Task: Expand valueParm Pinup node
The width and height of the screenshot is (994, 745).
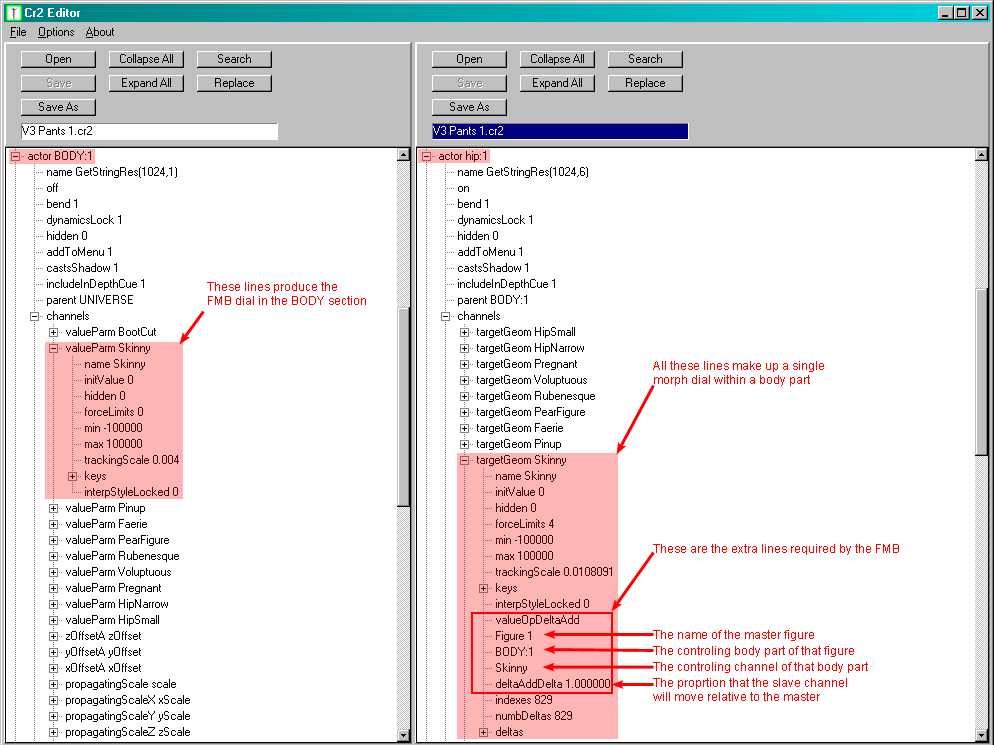Action: [x=53, y=508]
